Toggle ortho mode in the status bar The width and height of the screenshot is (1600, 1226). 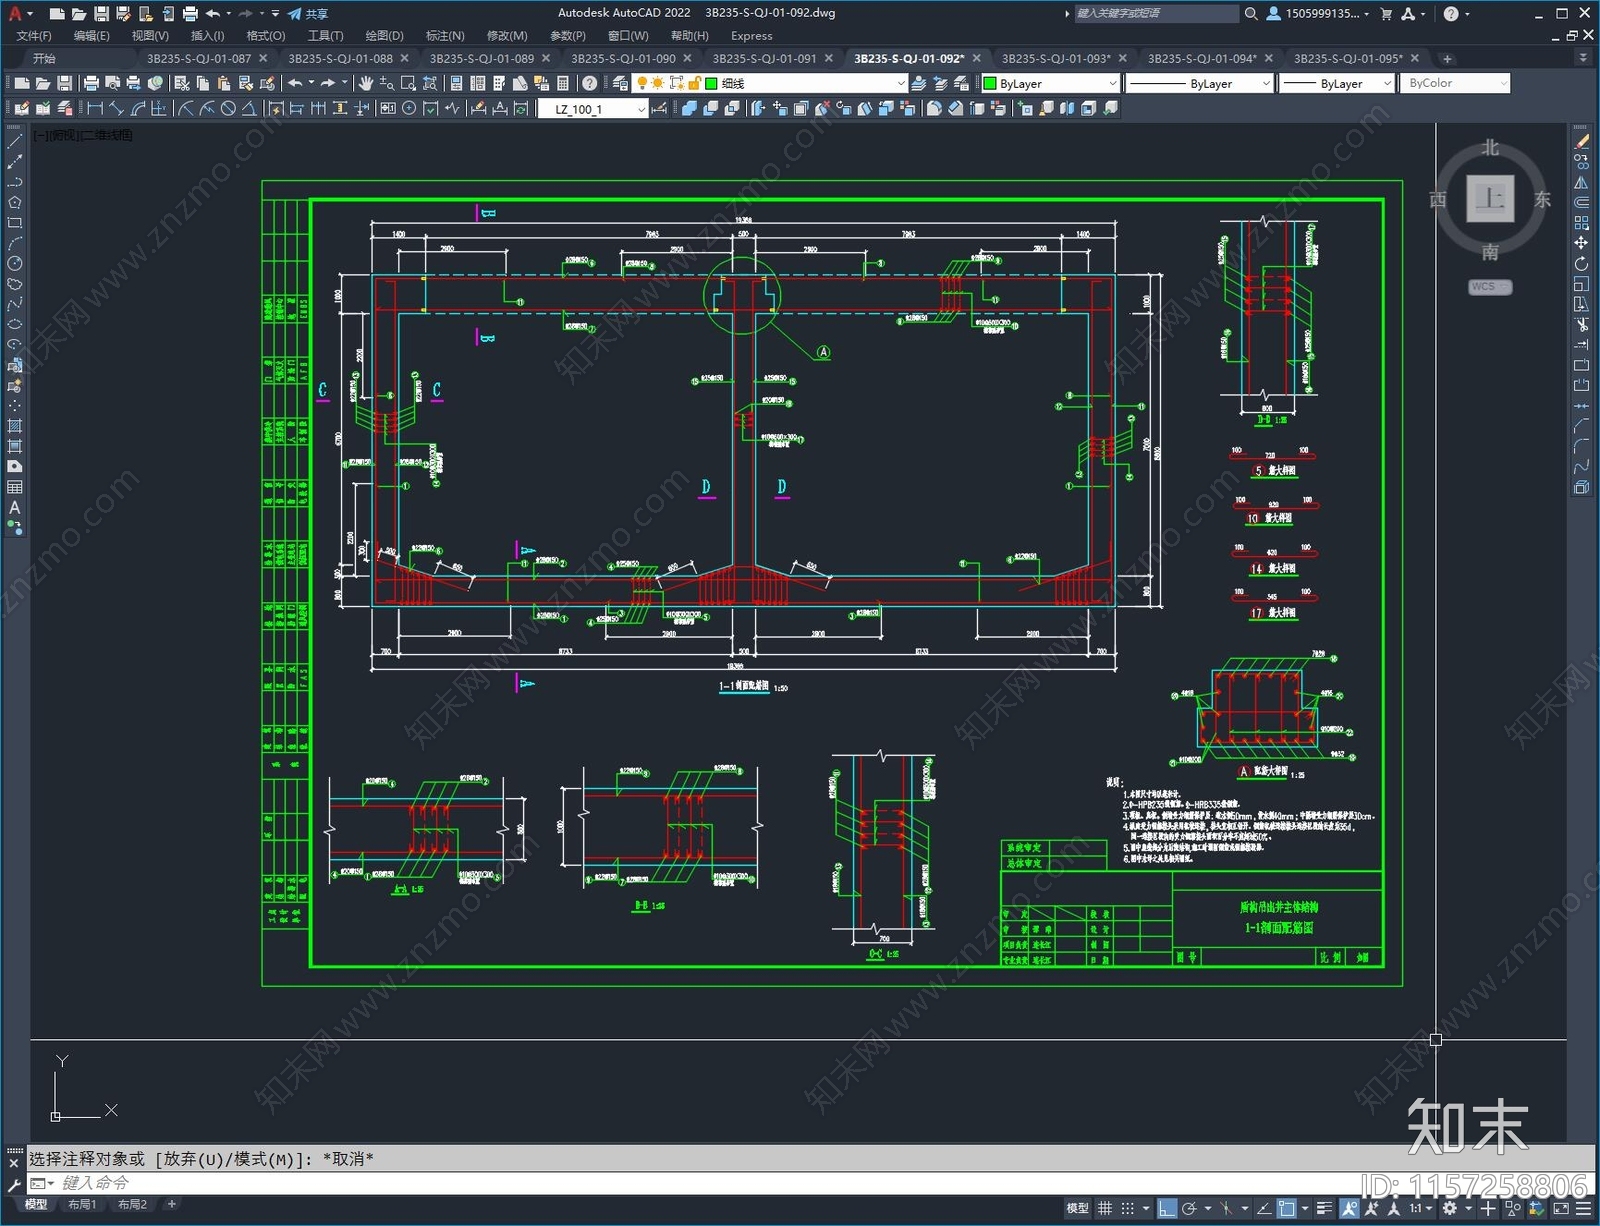(1167, 1208)
